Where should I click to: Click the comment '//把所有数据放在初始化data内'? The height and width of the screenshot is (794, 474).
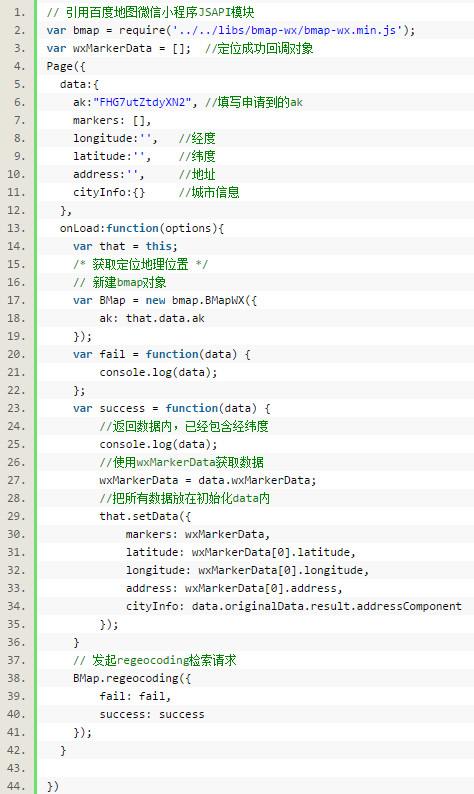click(184, 498)
